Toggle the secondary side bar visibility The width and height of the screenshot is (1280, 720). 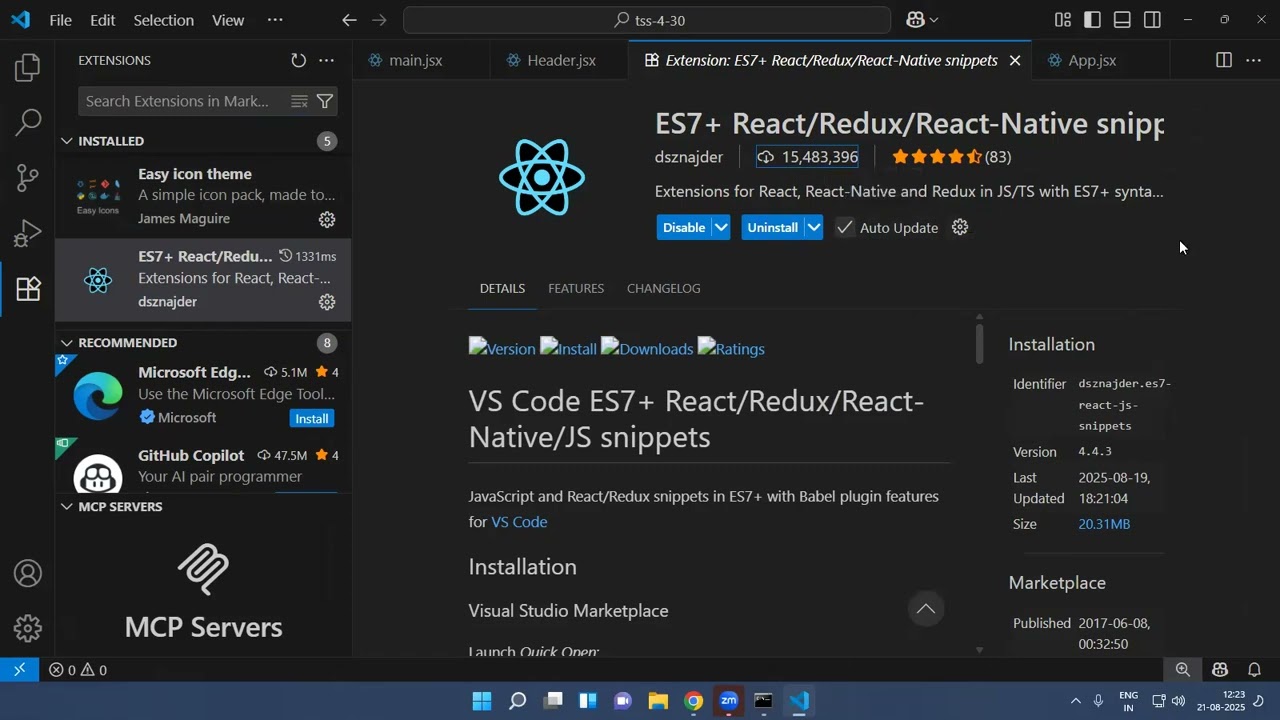1153,20
